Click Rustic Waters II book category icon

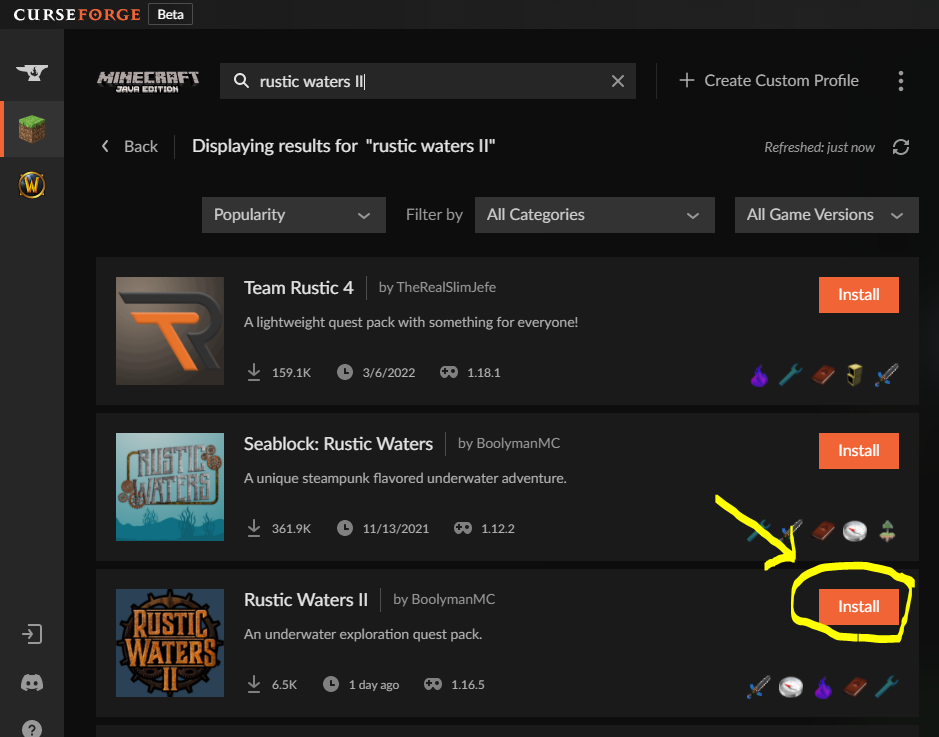click(x=855, y=687)
